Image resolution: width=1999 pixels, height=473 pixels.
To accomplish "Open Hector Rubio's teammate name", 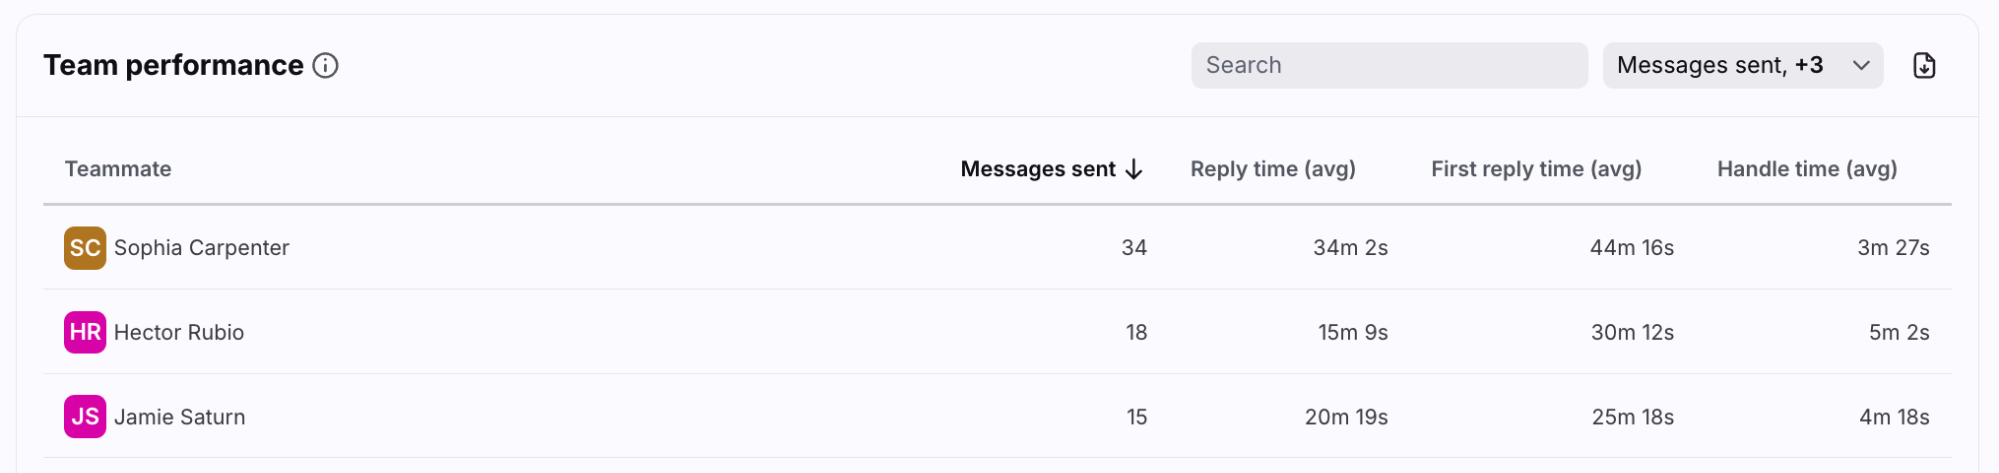I will tap(179, 332).
